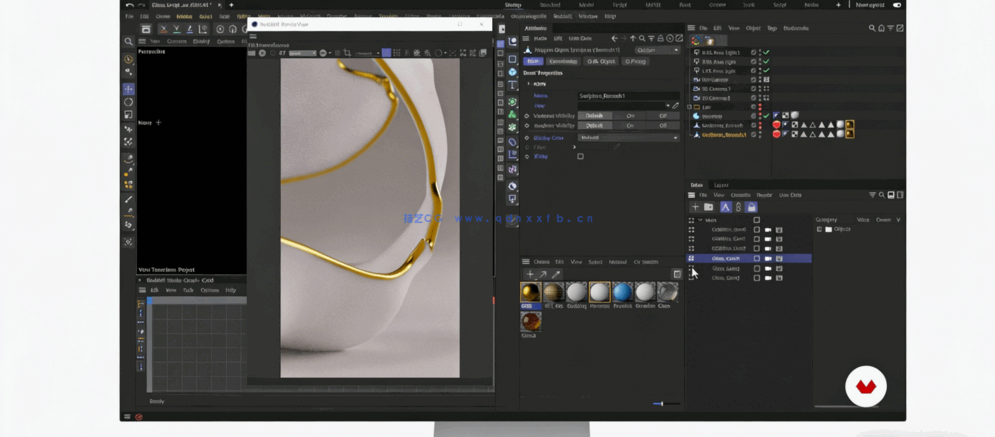This screenshot has width=995, height=437.
Task: Toggle the X-Ray checkbox in Attributes
Action: coord(580,156)
